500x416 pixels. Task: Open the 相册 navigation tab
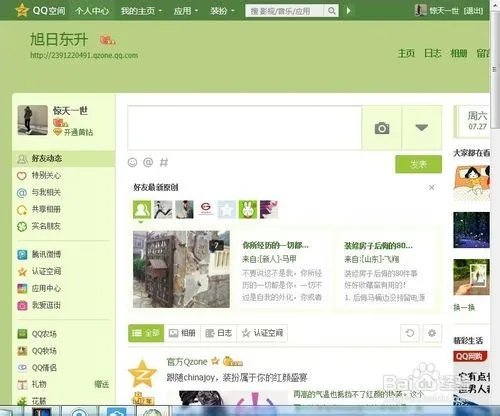[x=459, y=53]
